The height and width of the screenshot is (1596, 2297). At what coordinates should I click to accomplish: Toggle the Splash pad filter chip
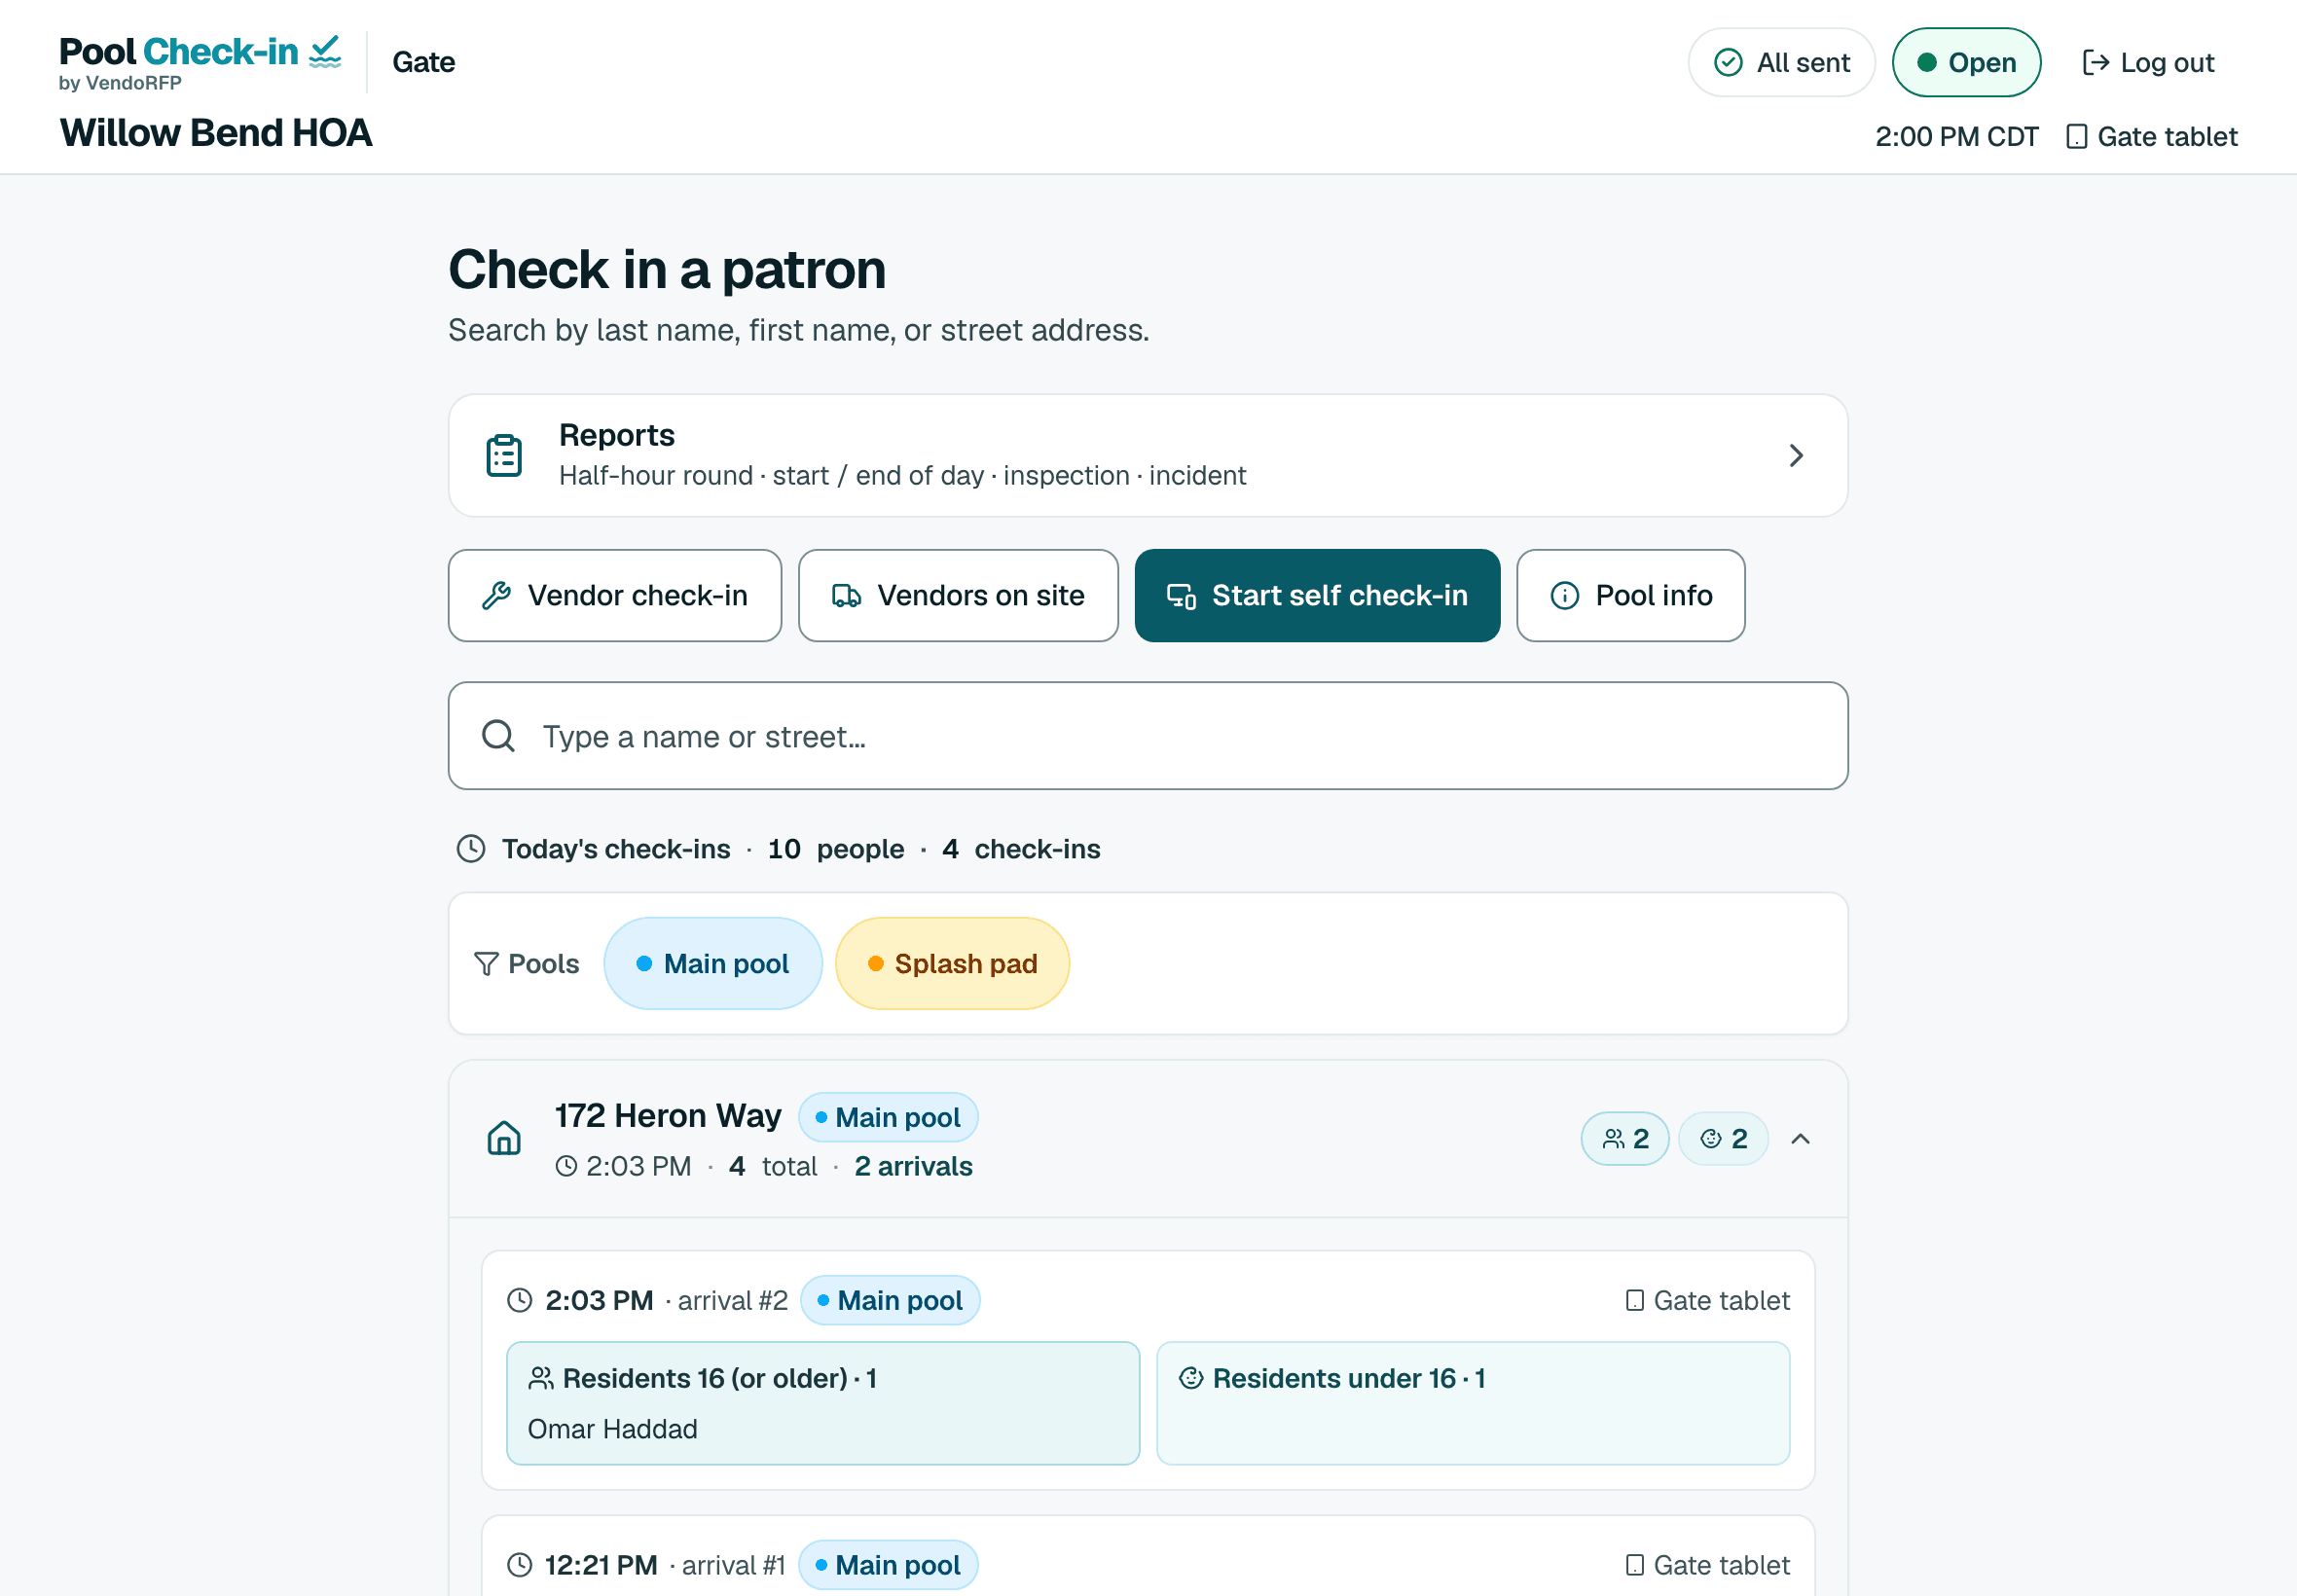(x=952, y=964)
